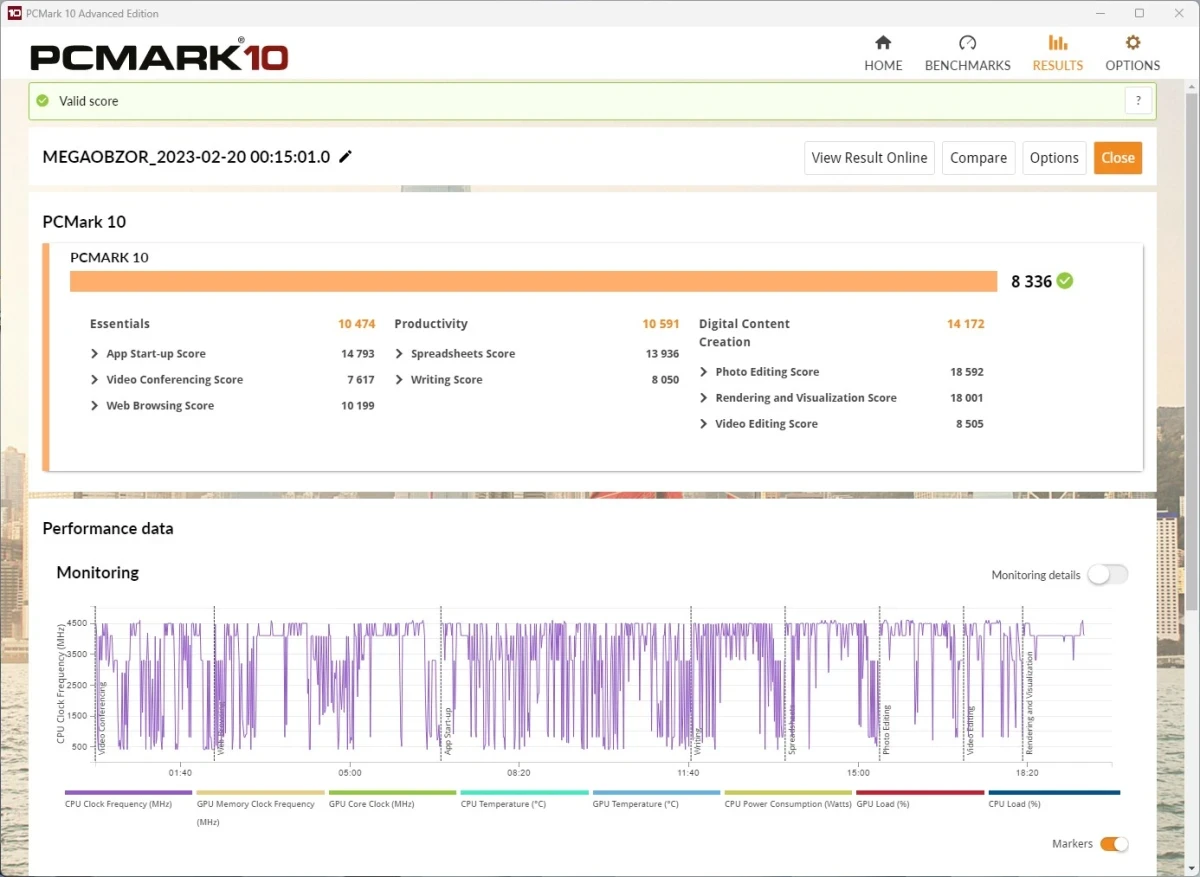Disable the Markers toggle
Viewport: 1200px width, 877px height.
coord(1114,844)
